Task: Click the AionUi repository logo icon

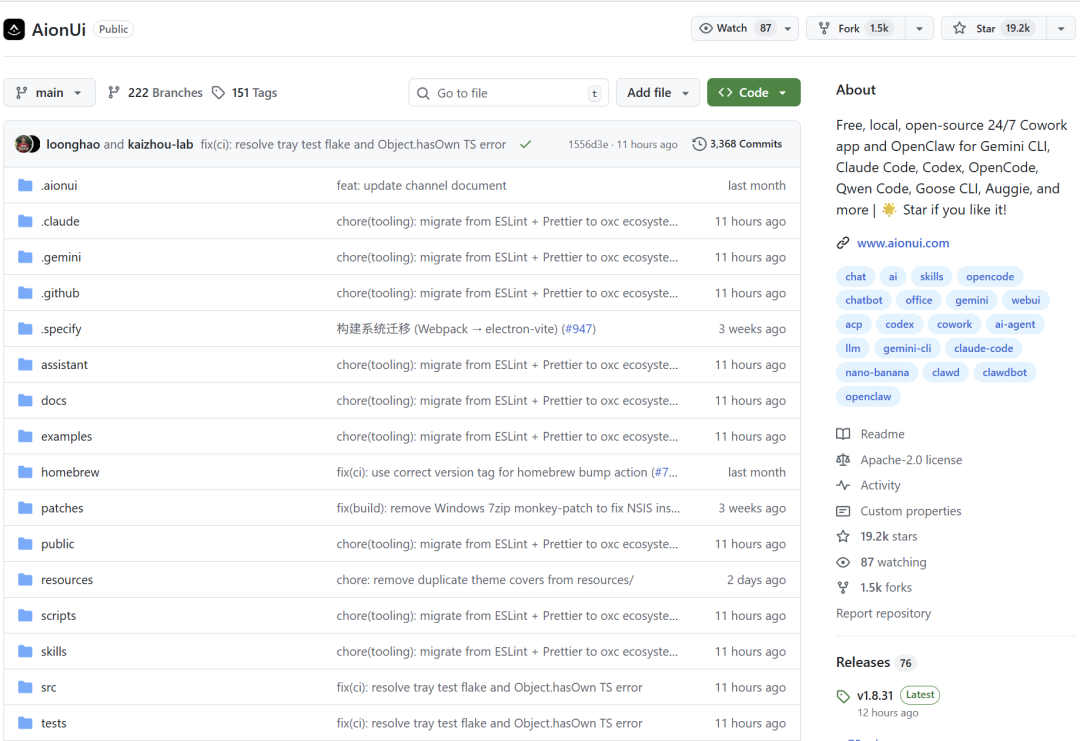Action: pyautogui.click(x=14, y=29)
